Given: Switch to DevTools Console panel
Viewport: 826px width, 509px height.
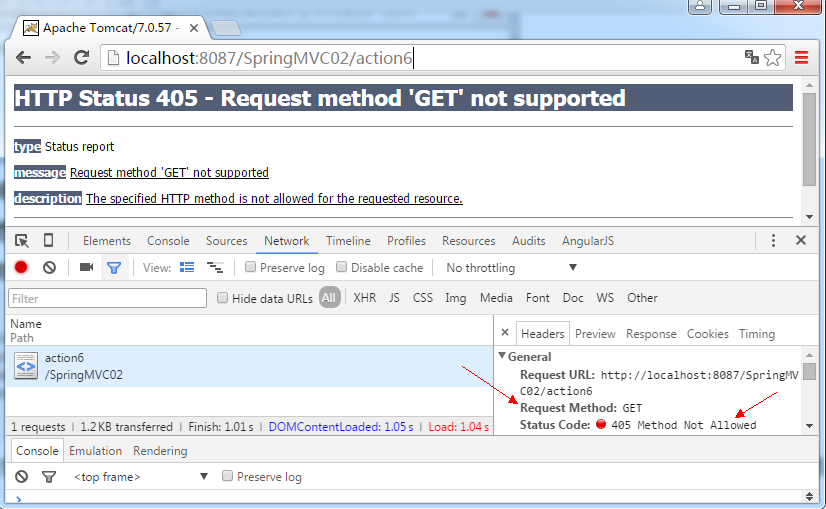Looking at the screenshot, I should tap(168, 241).
